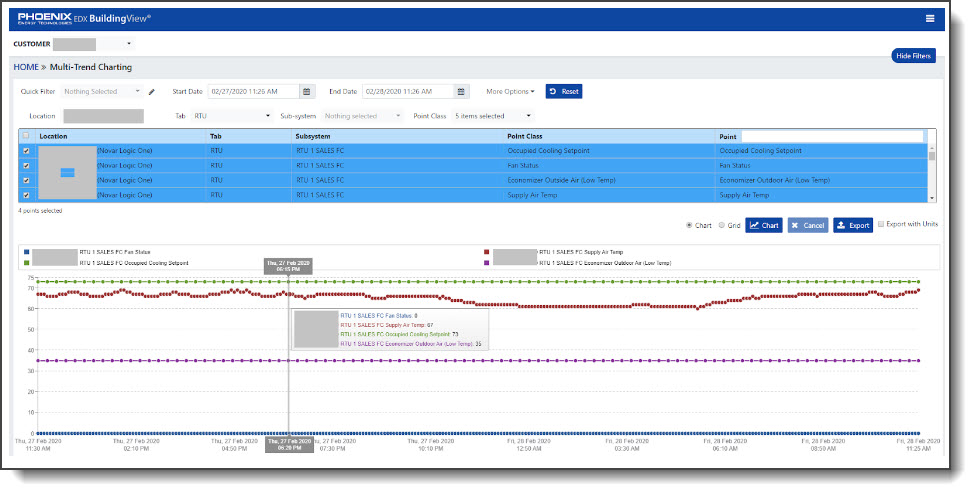Open the Tab dropdown showing RTU
The width and height of the screenshot is (976, 495).
(x=232, y=116)
